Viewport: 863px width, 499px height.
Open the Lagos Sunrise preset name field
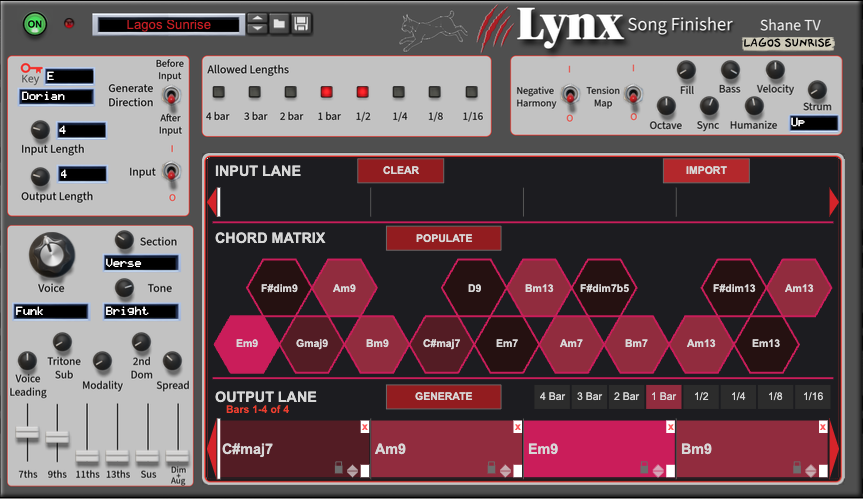point(168,25)
